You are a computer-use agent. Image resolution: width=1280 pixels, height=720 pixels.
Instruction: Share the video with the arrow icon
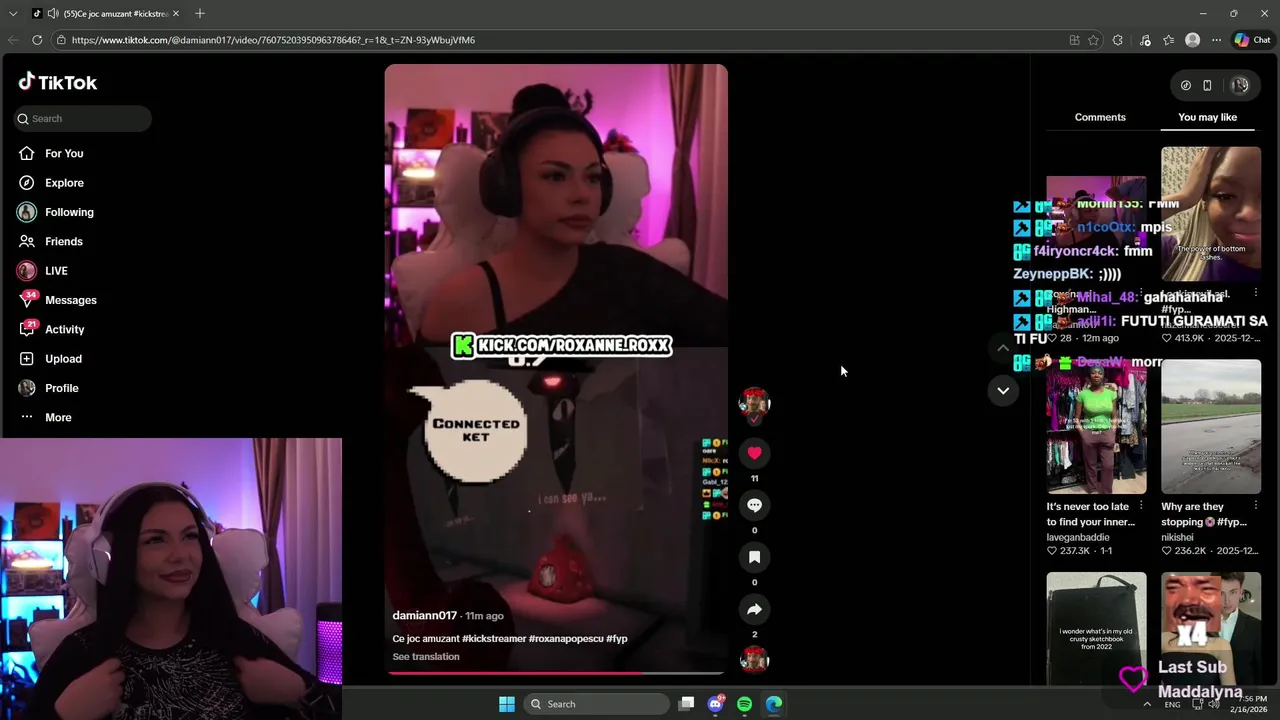754,609
